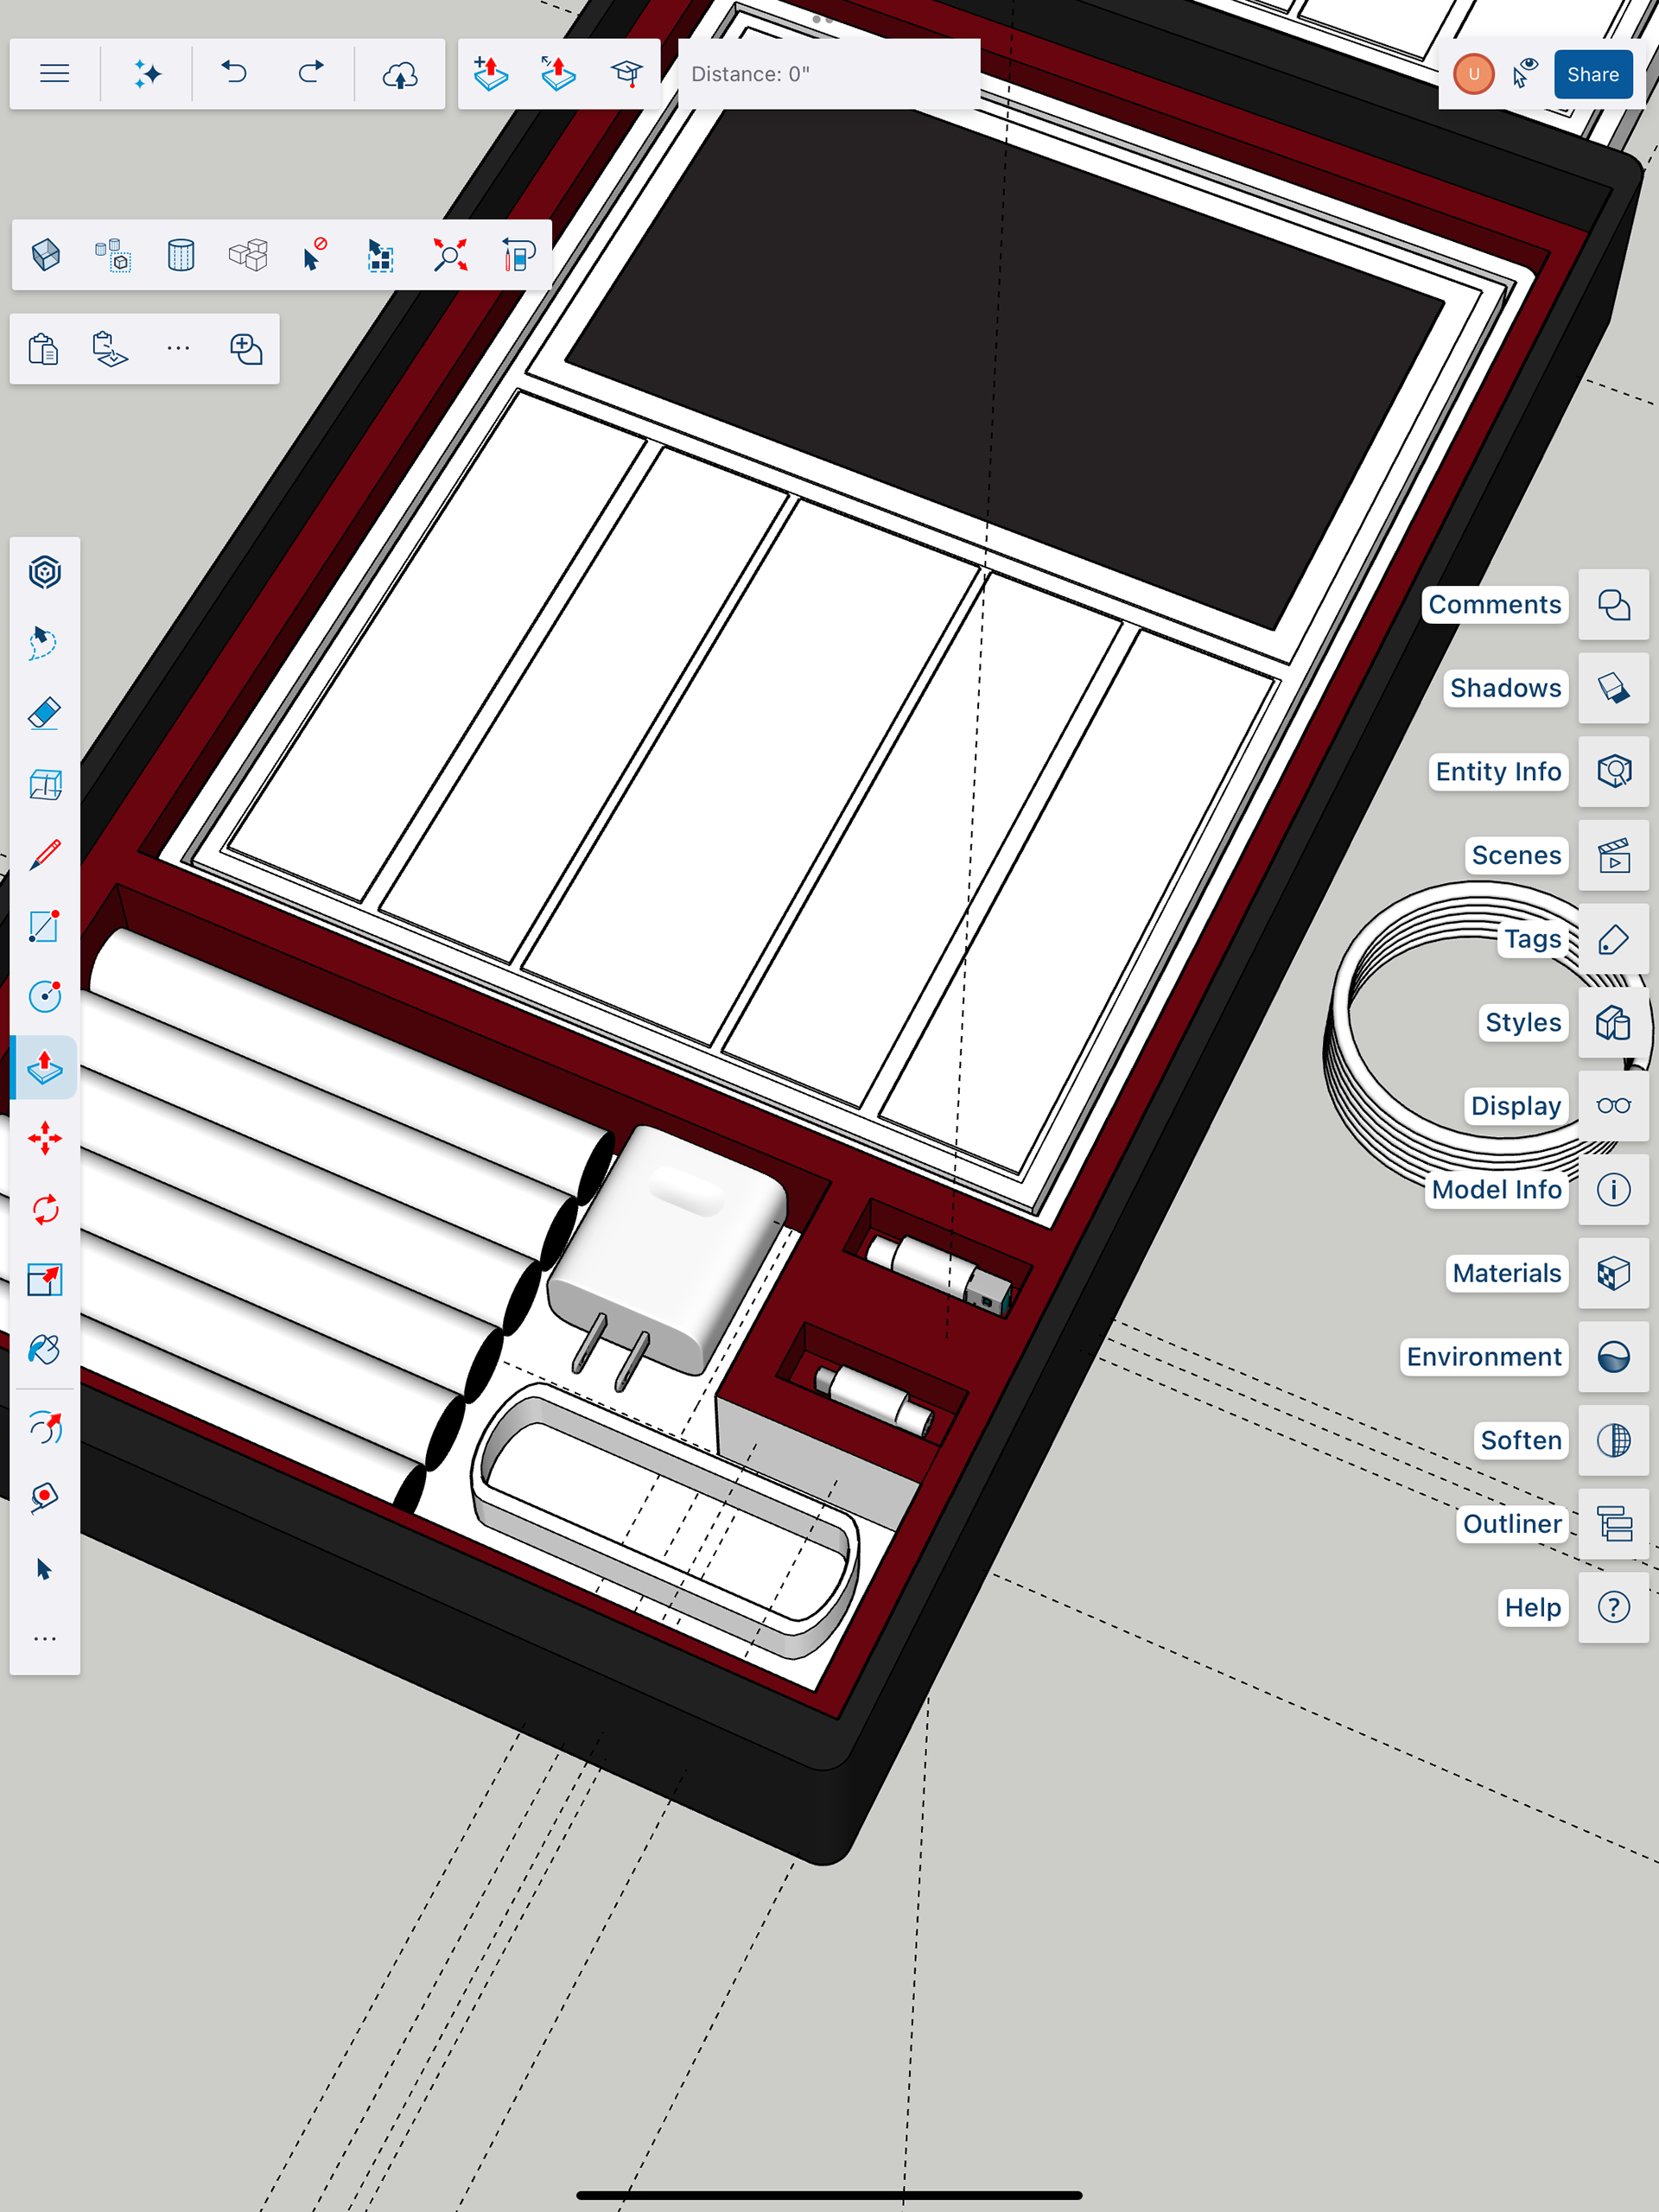Expand the three-dot overflow near Paste

tap(178, 348)
